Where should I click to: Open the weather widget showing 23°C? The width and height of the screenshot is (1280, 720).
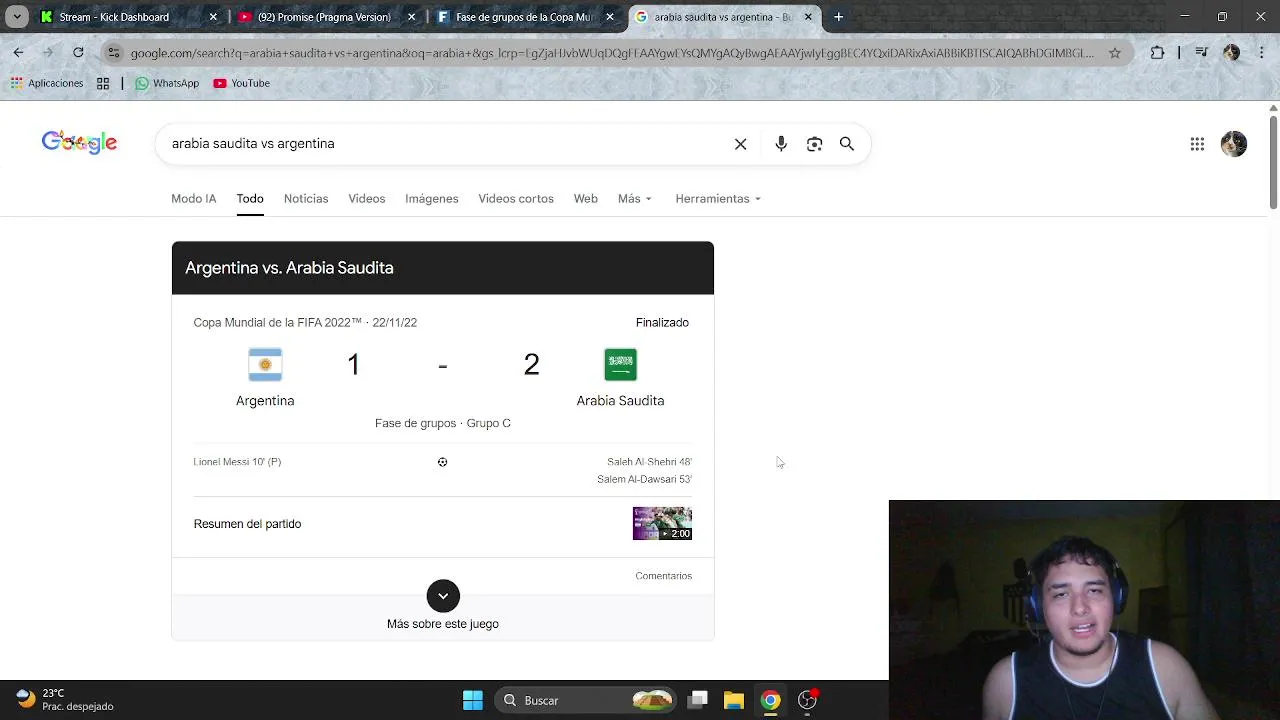tap(65, 699)
